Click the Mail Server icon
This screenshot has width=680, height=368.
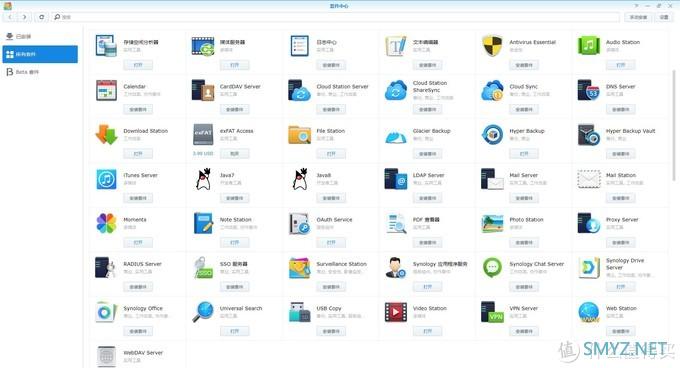[x=492, y=179]
